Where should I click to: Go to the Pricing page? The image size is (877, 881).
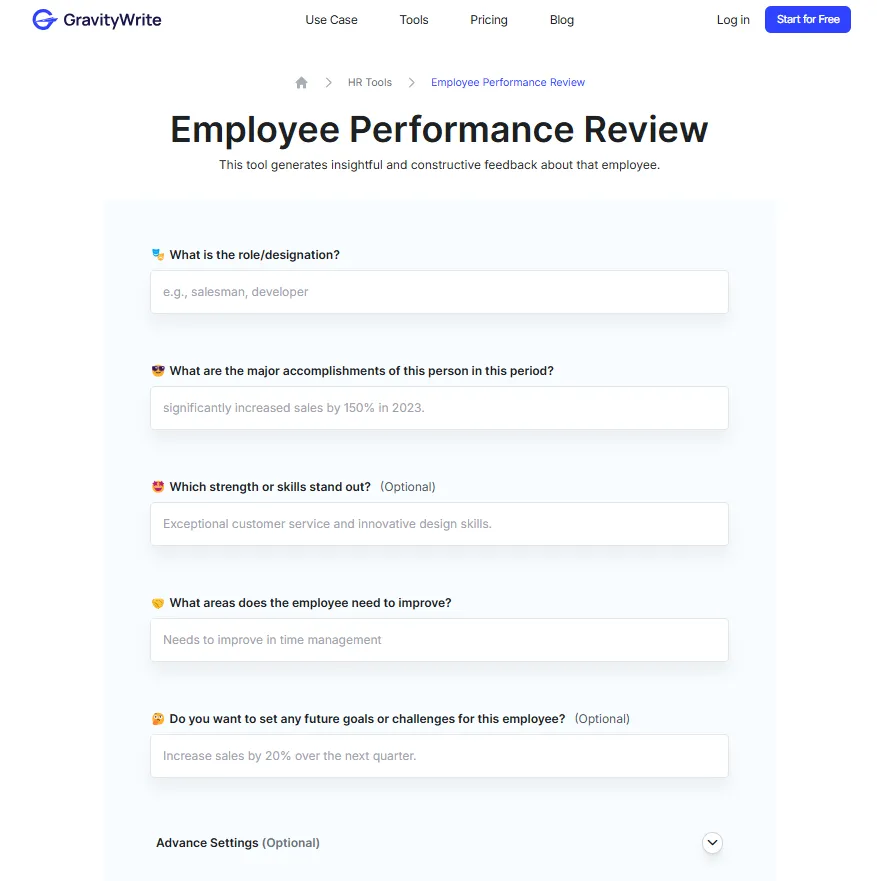click(x=489, y=20)
